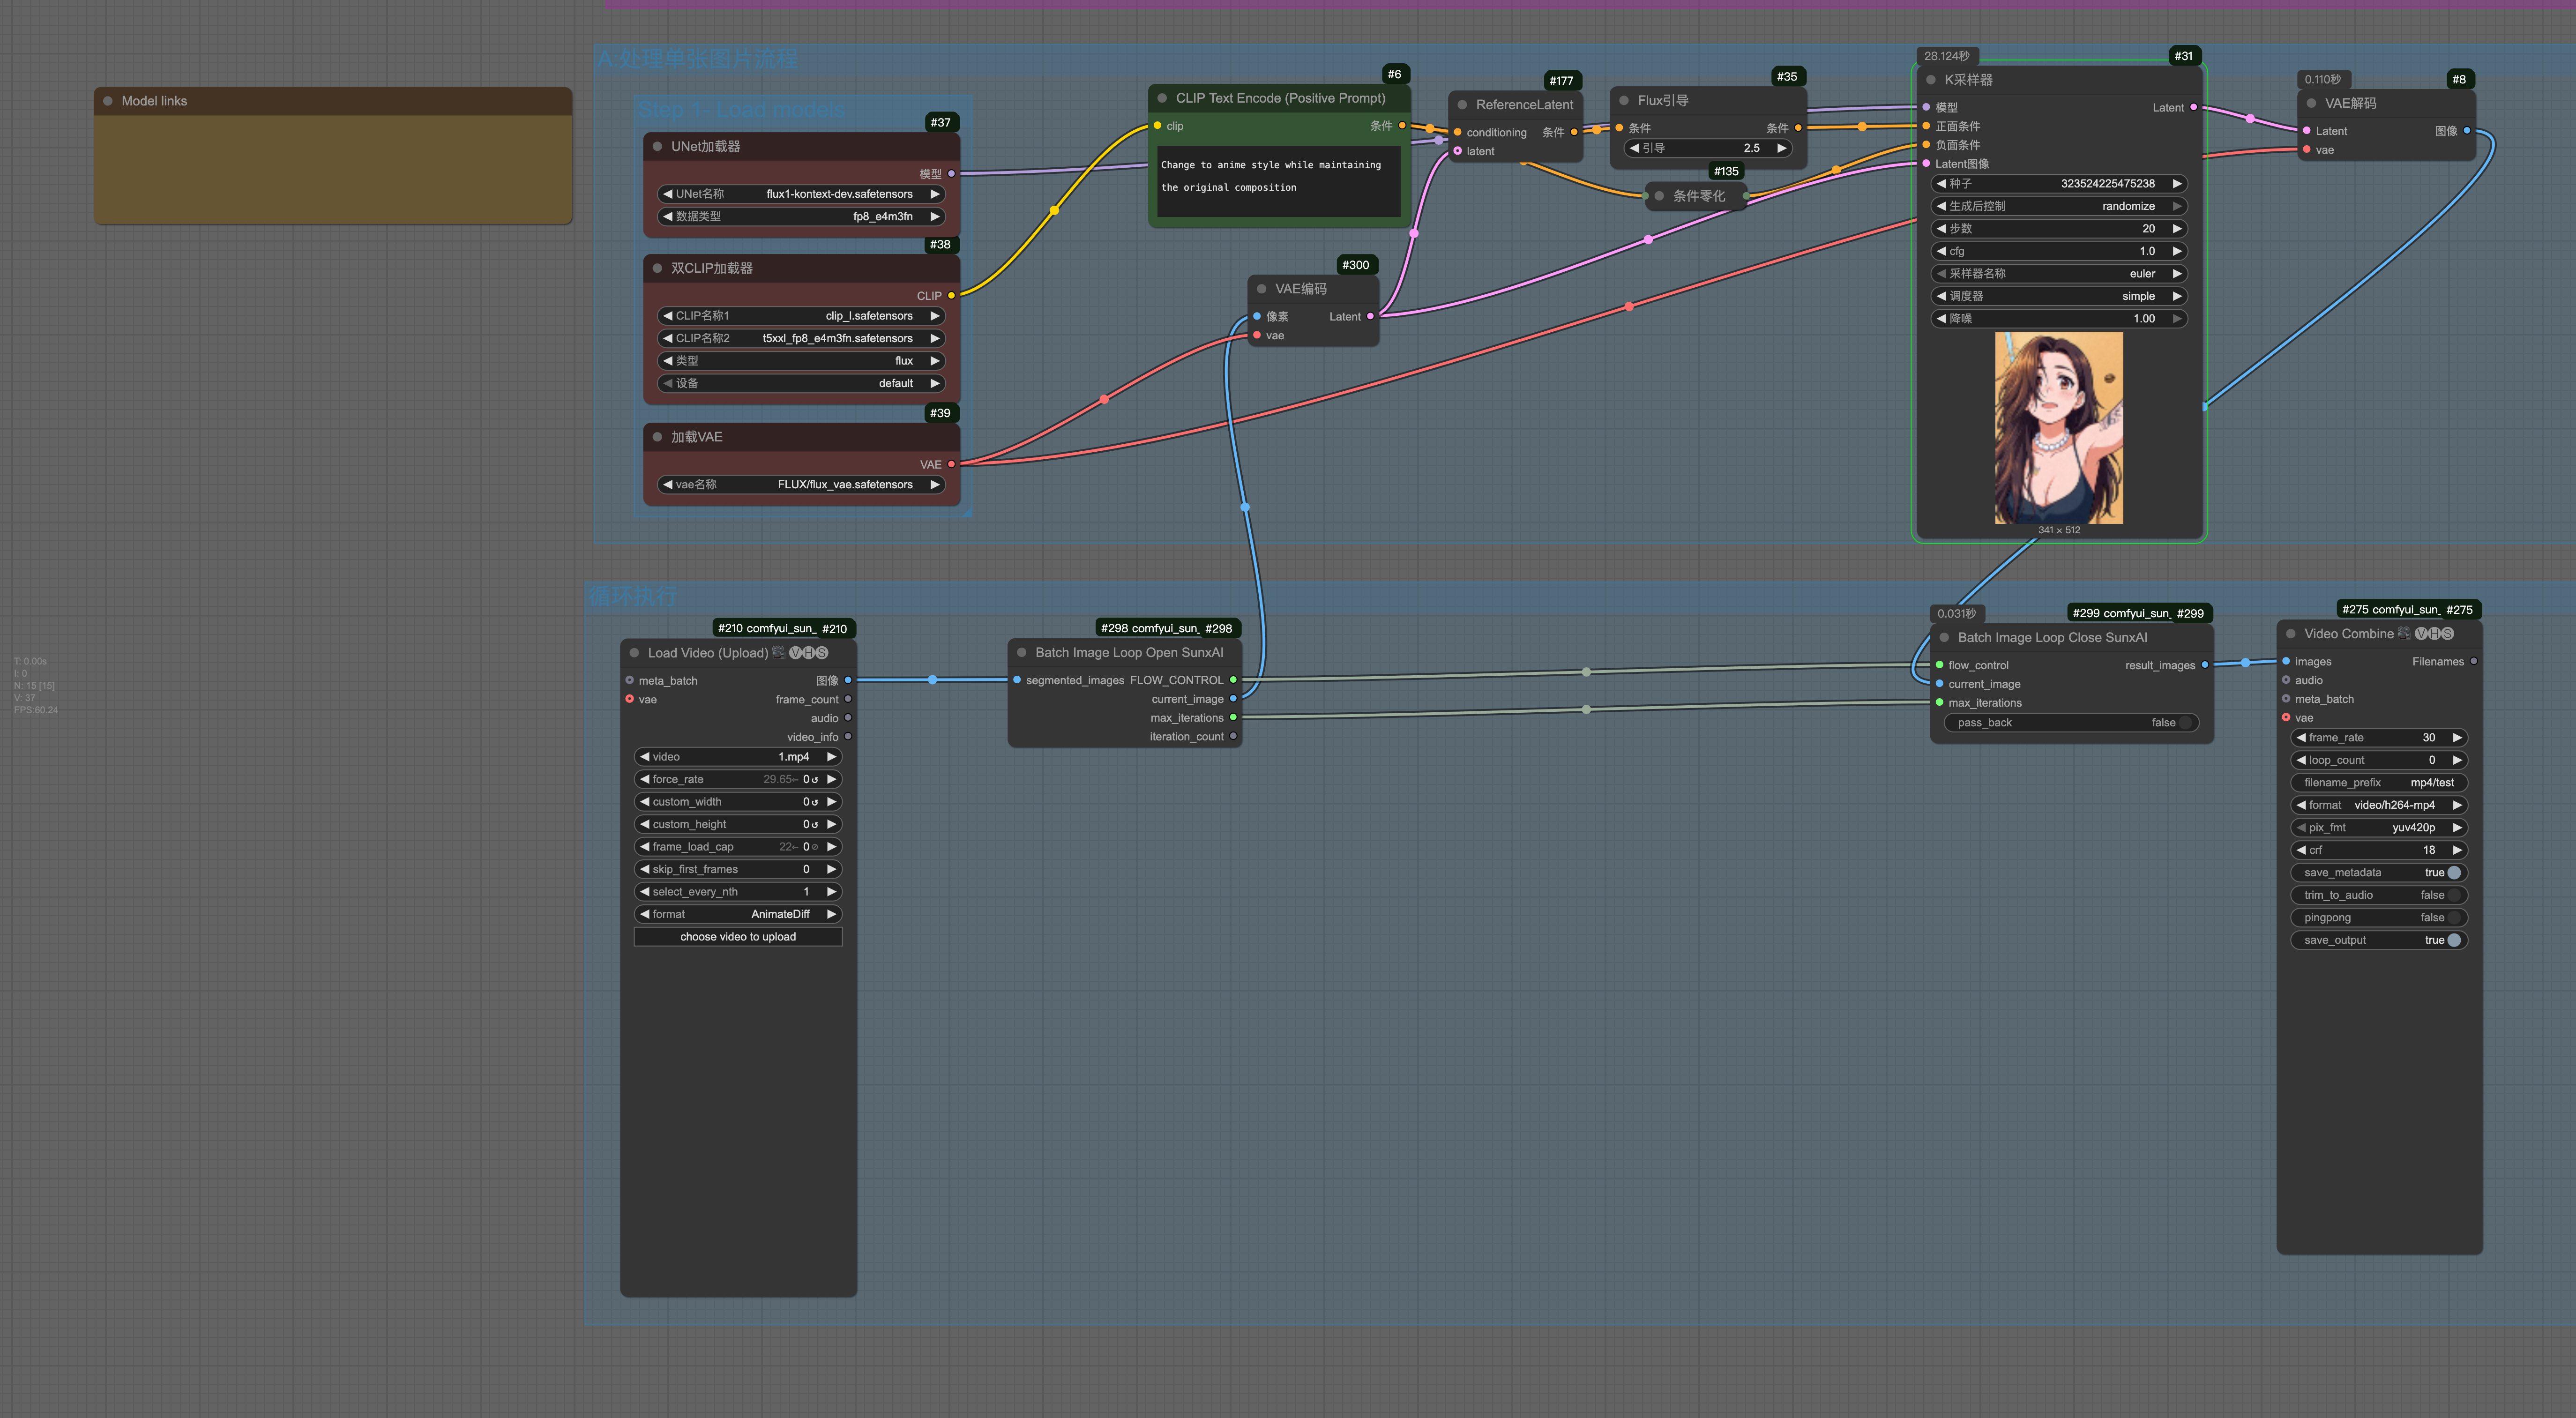Open the video 1.mp4 dropdown
Viewport: 2576px width, 1418px height.
pyautogui.click(x=738, y=757)
